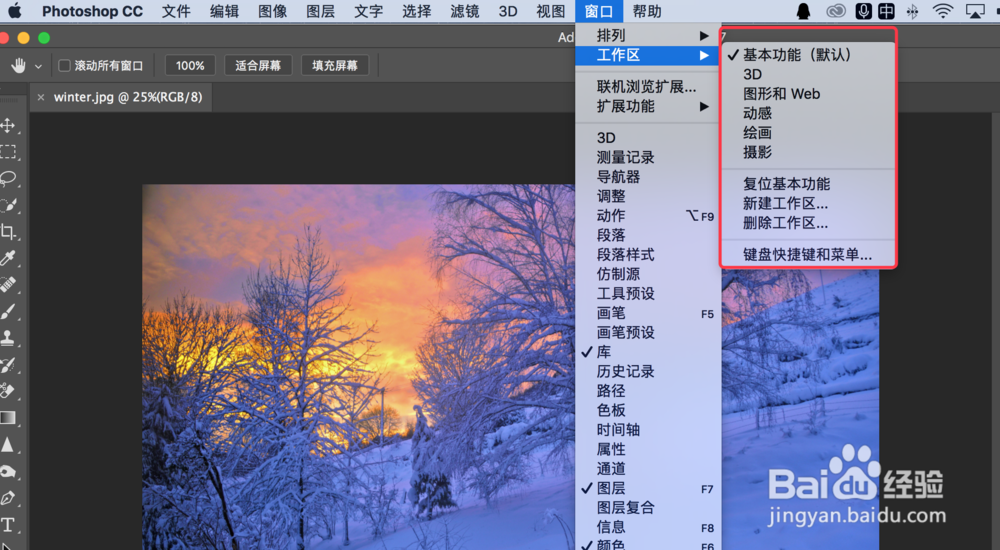Select the Type tool

pyautogui.click(x=8, y=524)
